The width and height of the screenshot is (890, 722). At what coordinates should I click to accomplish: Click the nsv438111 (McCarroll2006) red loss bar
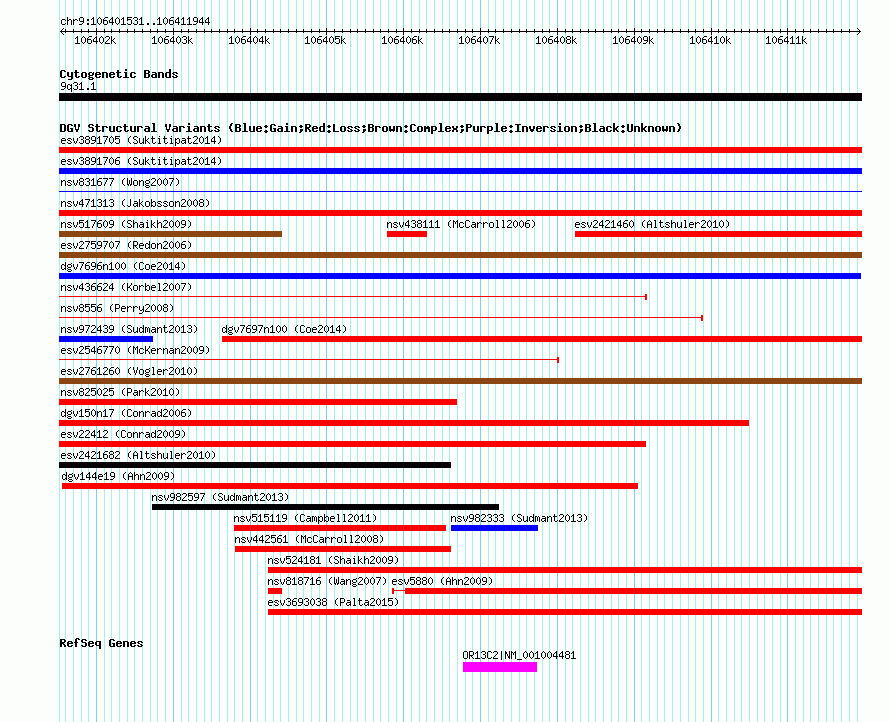(407, 234)
